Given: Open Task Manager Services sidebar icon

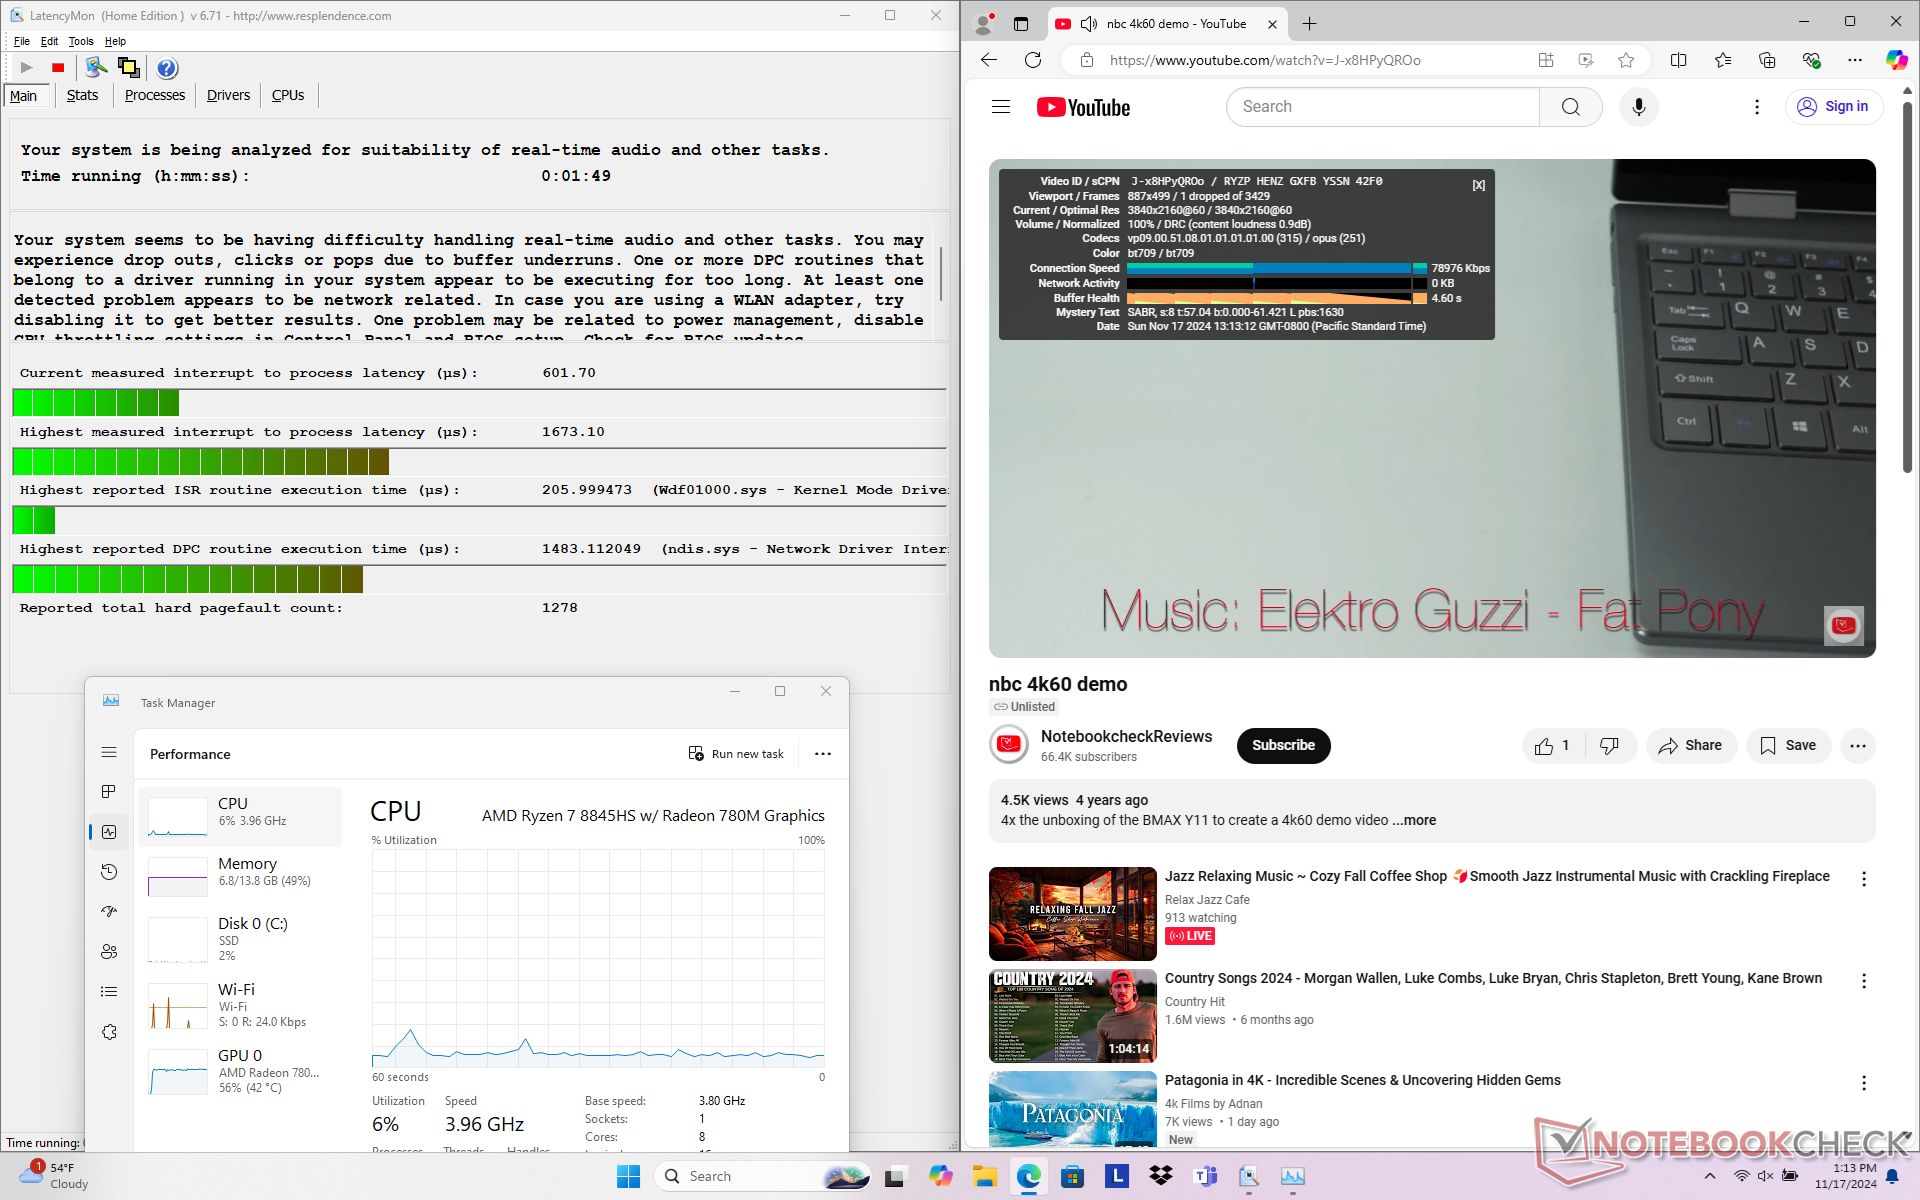Looking at the screenshot, I should pos(110,1032).
